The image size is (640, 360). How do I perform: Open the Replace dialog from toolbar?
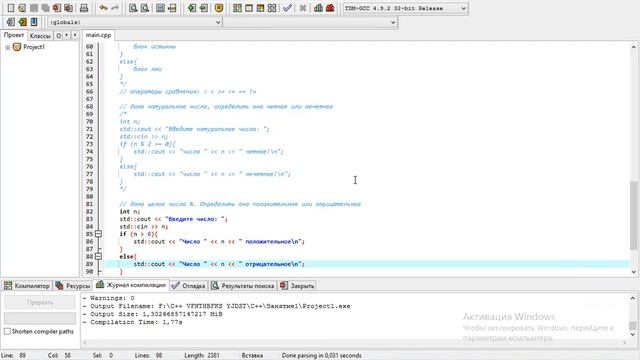pyautogui.click(x=144, y=8)
